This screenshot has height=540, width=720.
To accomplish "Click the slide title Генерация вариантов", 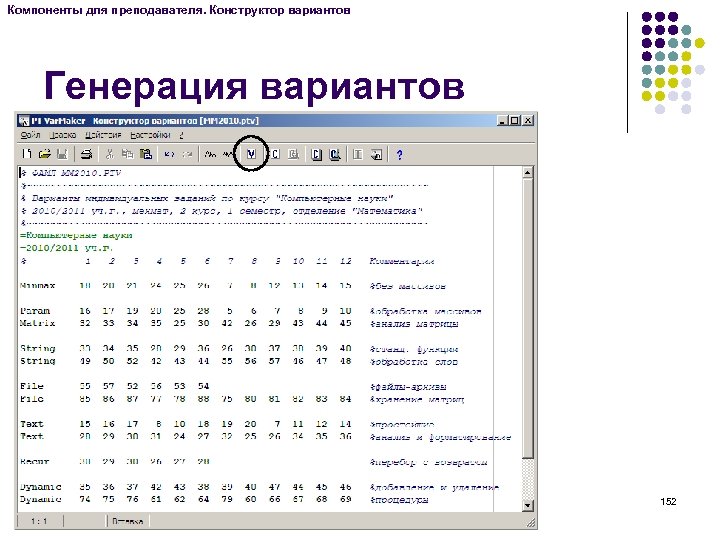I will coord(254,85).
